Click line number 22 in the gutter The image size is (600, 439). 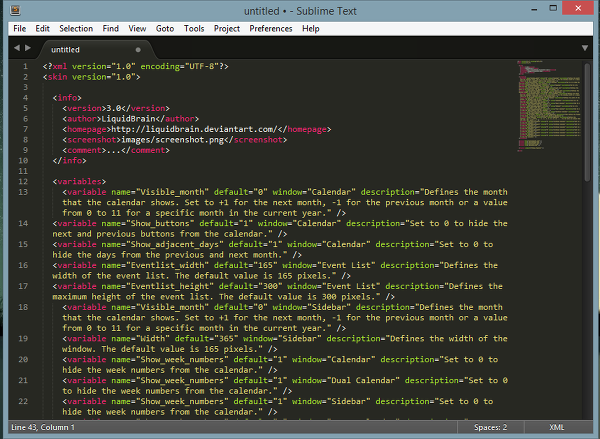[x=23, y=401]
